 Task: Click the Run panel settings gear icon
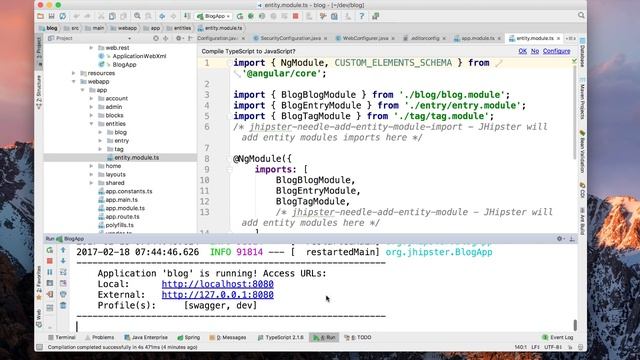tap(560, 239)
